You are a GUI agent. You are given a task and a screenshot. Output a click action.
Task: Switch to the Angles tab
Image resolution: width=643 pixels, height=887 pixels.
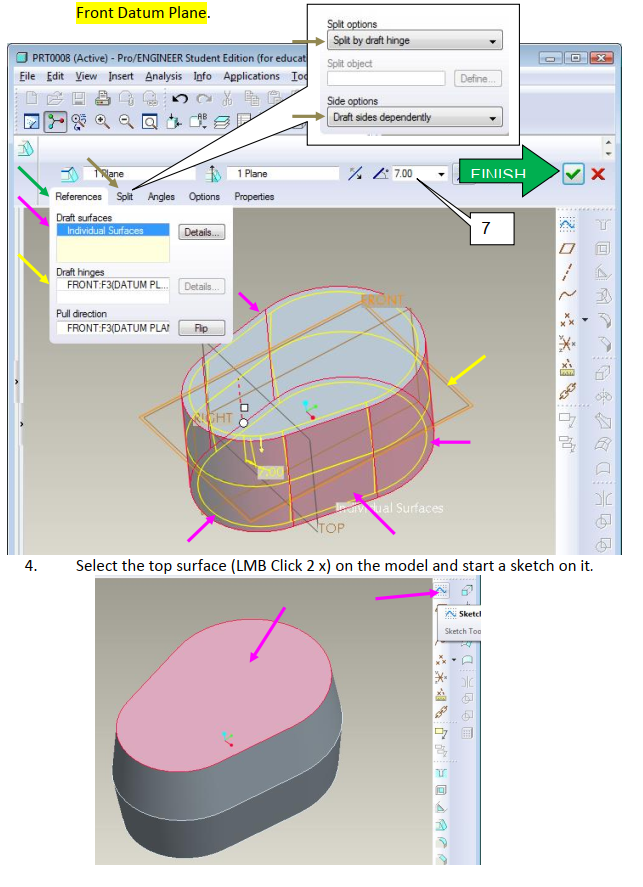161,197
